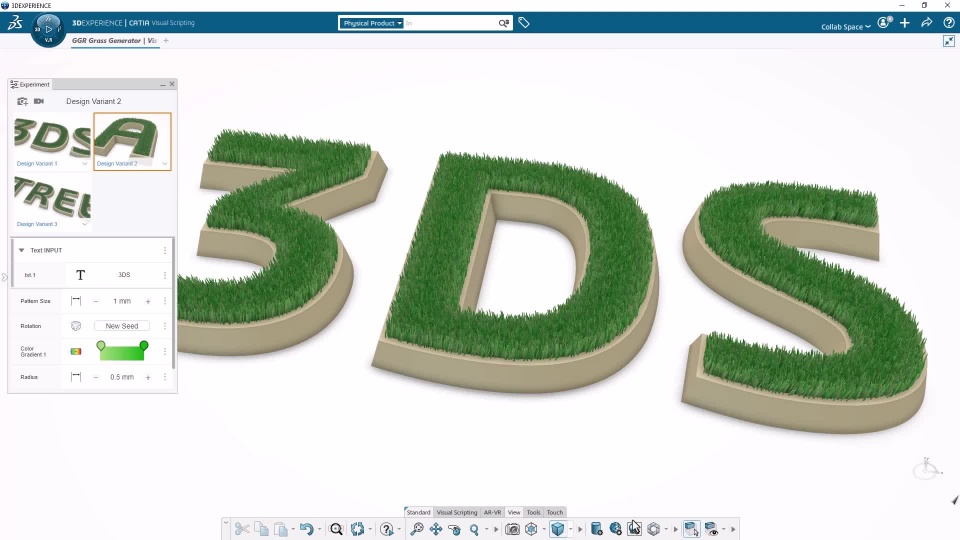Switch to the Tools toolbar tab
Screen dimensions: 960x540
pyautogui.click(x=533, y=512)
